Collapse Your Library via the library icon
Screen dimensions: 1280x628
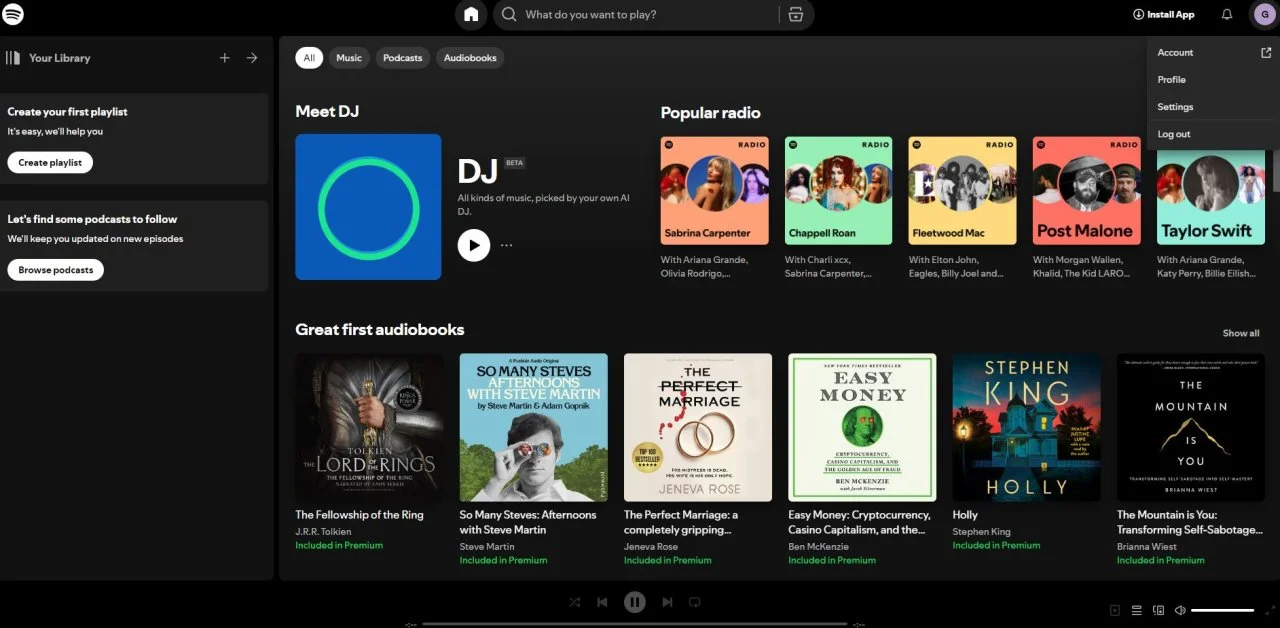[13, 58]
